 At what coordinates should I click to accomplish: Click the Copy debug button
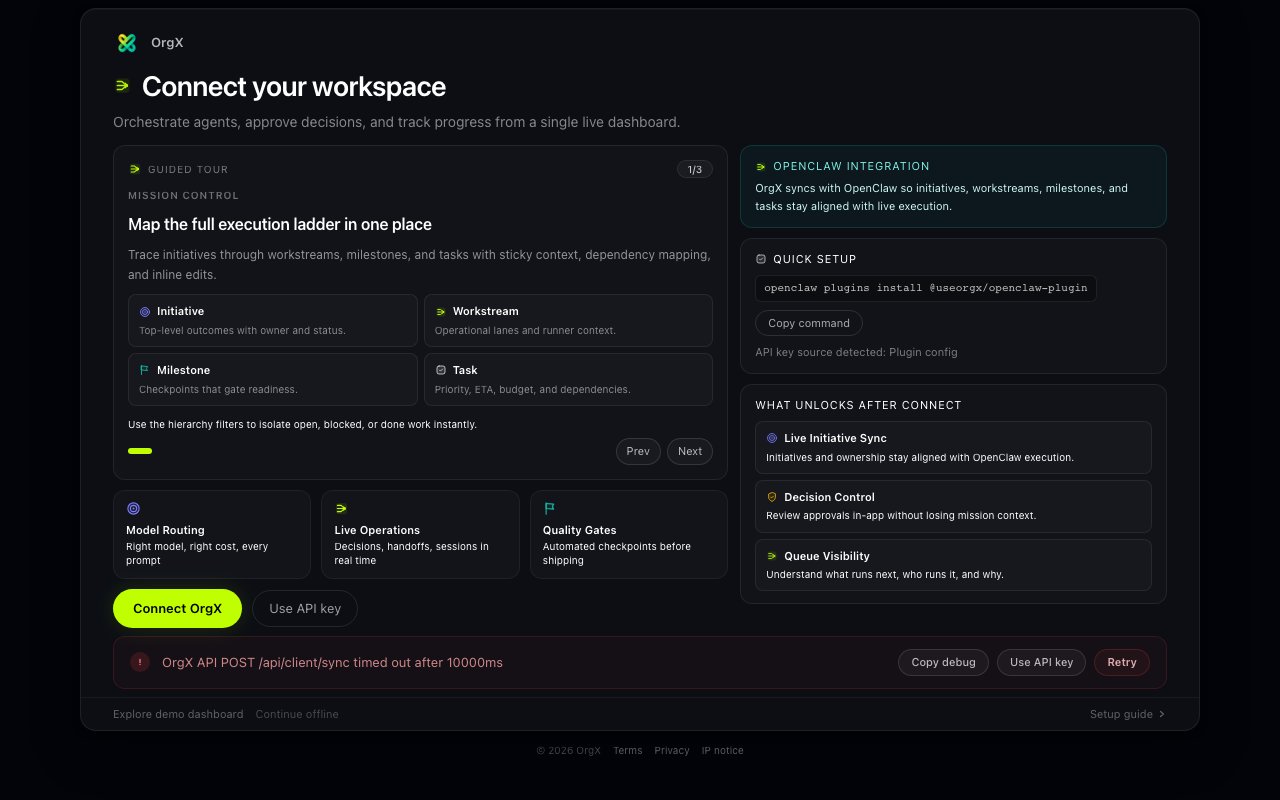click(943, 662)
